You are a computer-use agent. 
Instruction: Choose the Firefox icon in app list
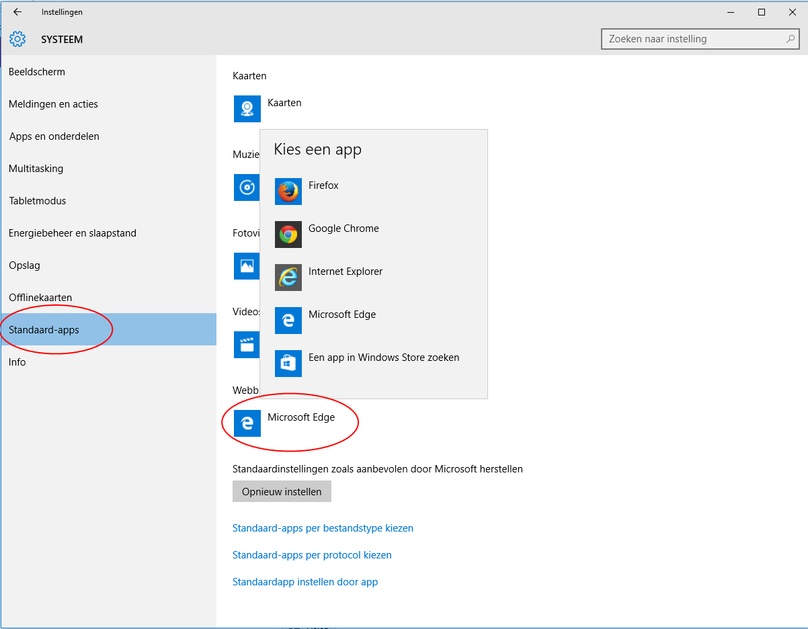pos(288,192)
